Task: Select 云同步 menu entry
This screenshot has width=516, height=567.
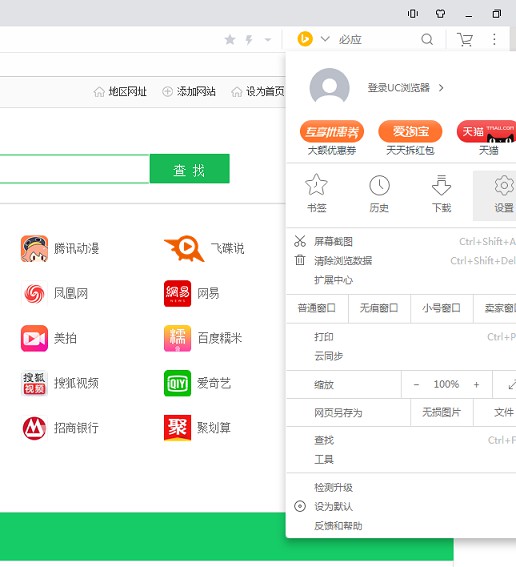Action: 328,356
